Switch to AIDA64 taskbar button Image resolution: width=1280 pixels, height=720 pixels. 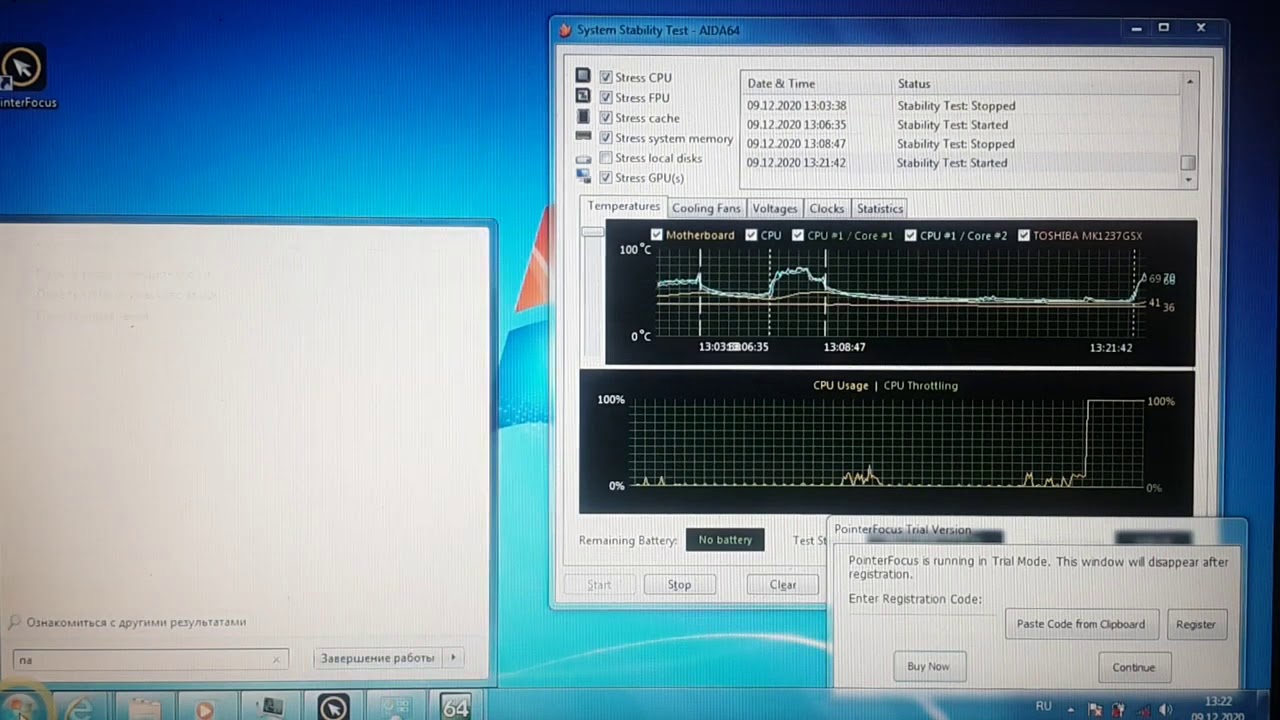click(455, 707)
